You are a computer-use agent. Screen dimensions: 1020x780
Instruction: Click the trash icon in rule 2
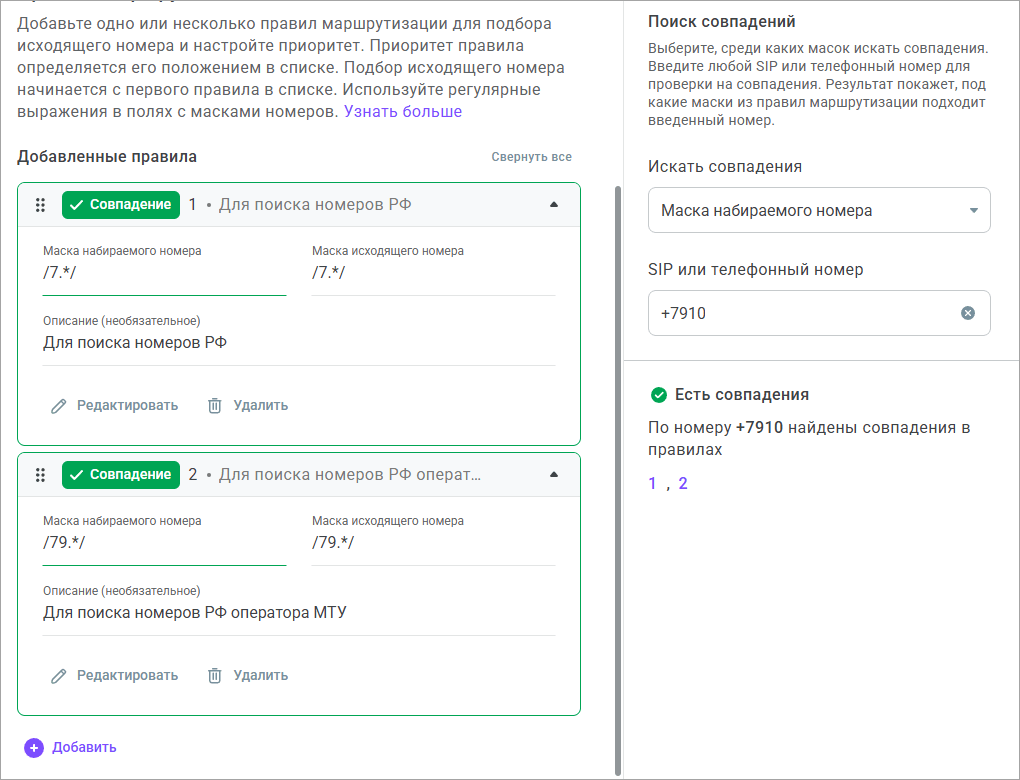214,676
